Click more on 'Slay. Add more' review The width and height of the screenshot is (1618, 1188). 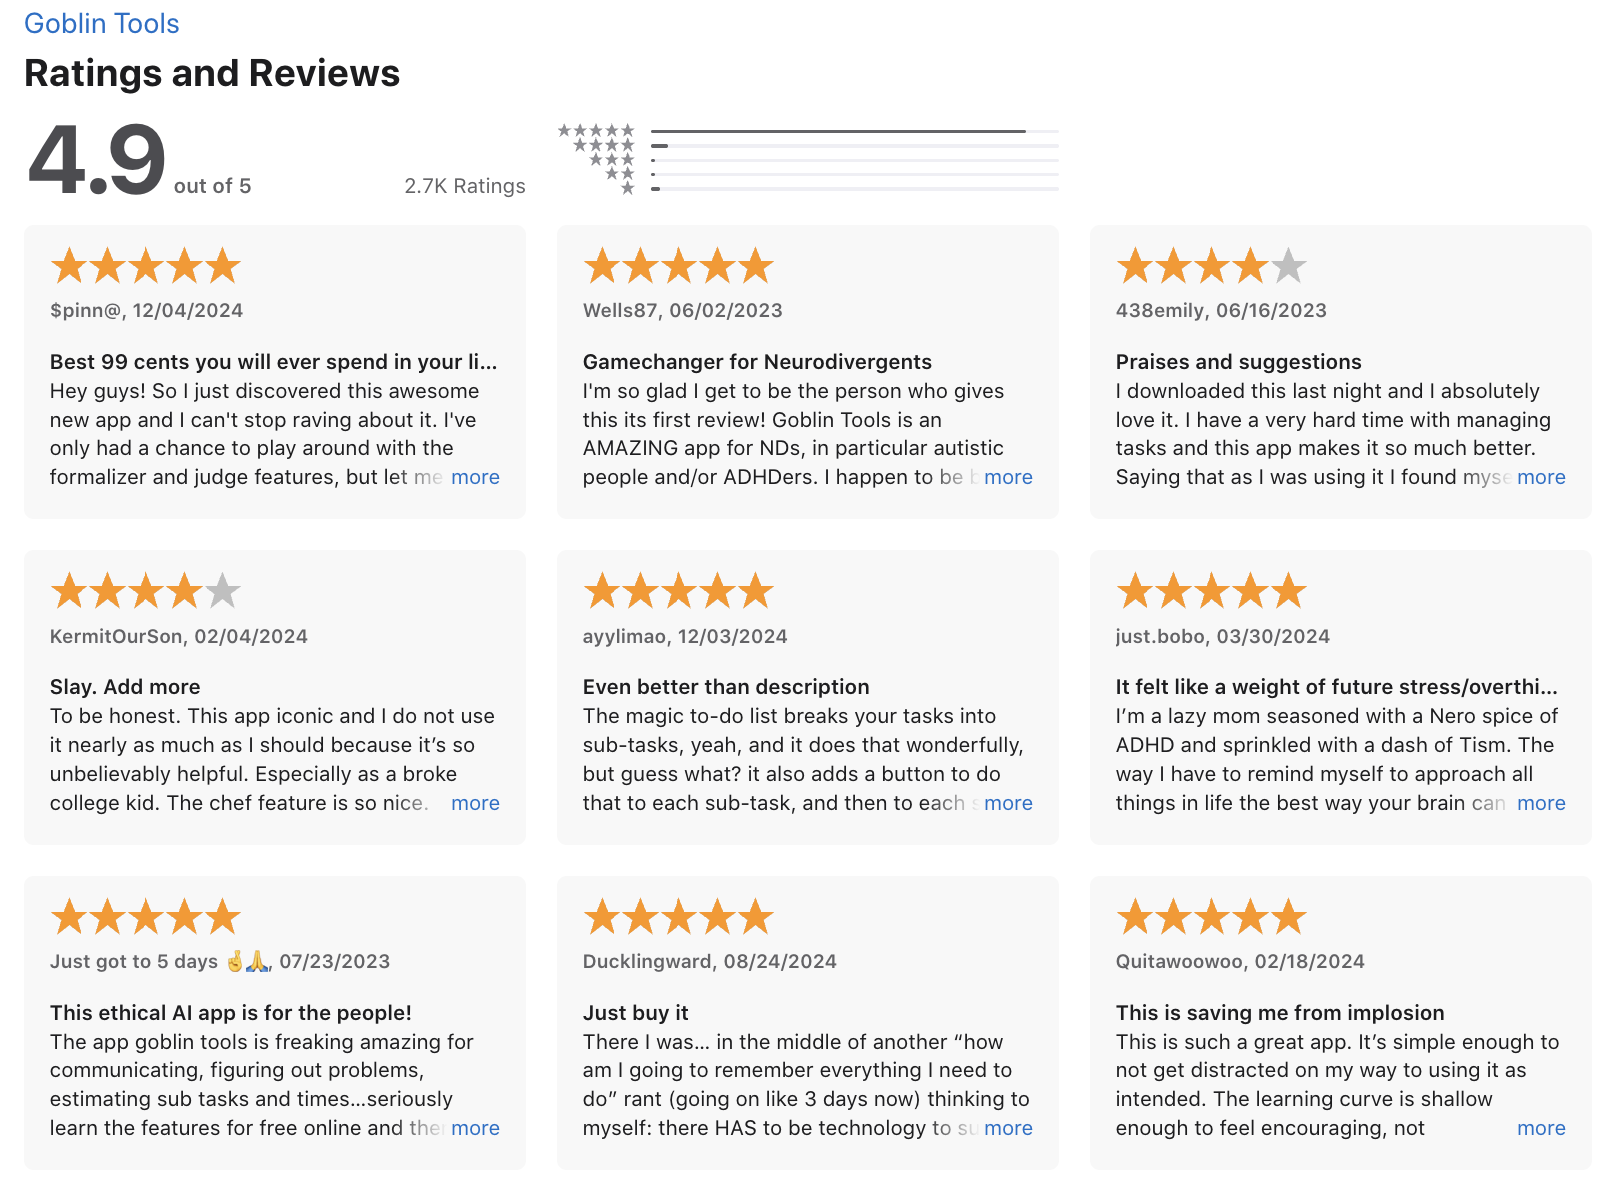(474, 803)
